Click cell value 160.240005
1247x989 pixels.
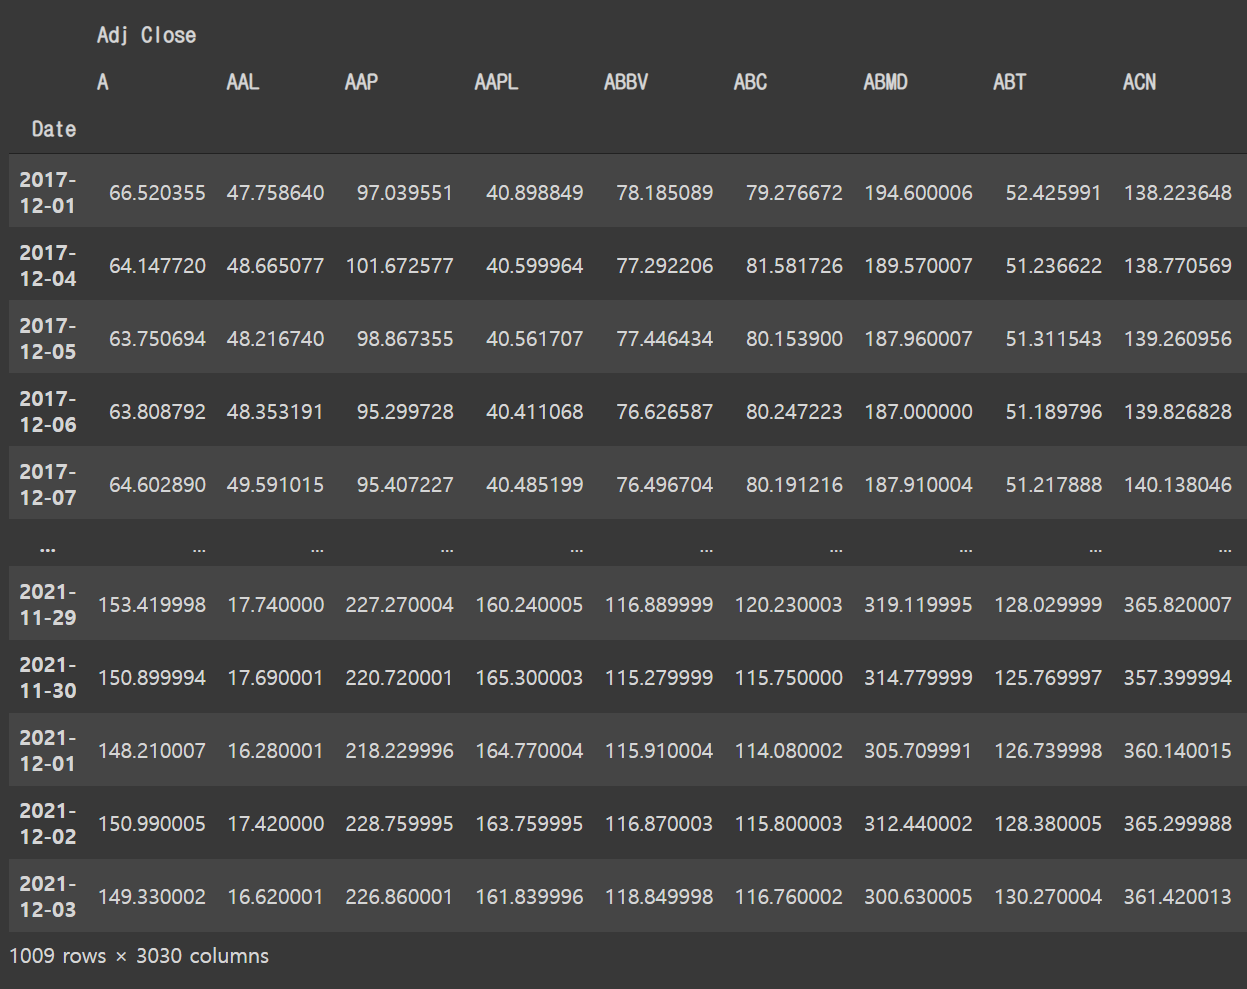pyautogui.click(x=529, y=605)
